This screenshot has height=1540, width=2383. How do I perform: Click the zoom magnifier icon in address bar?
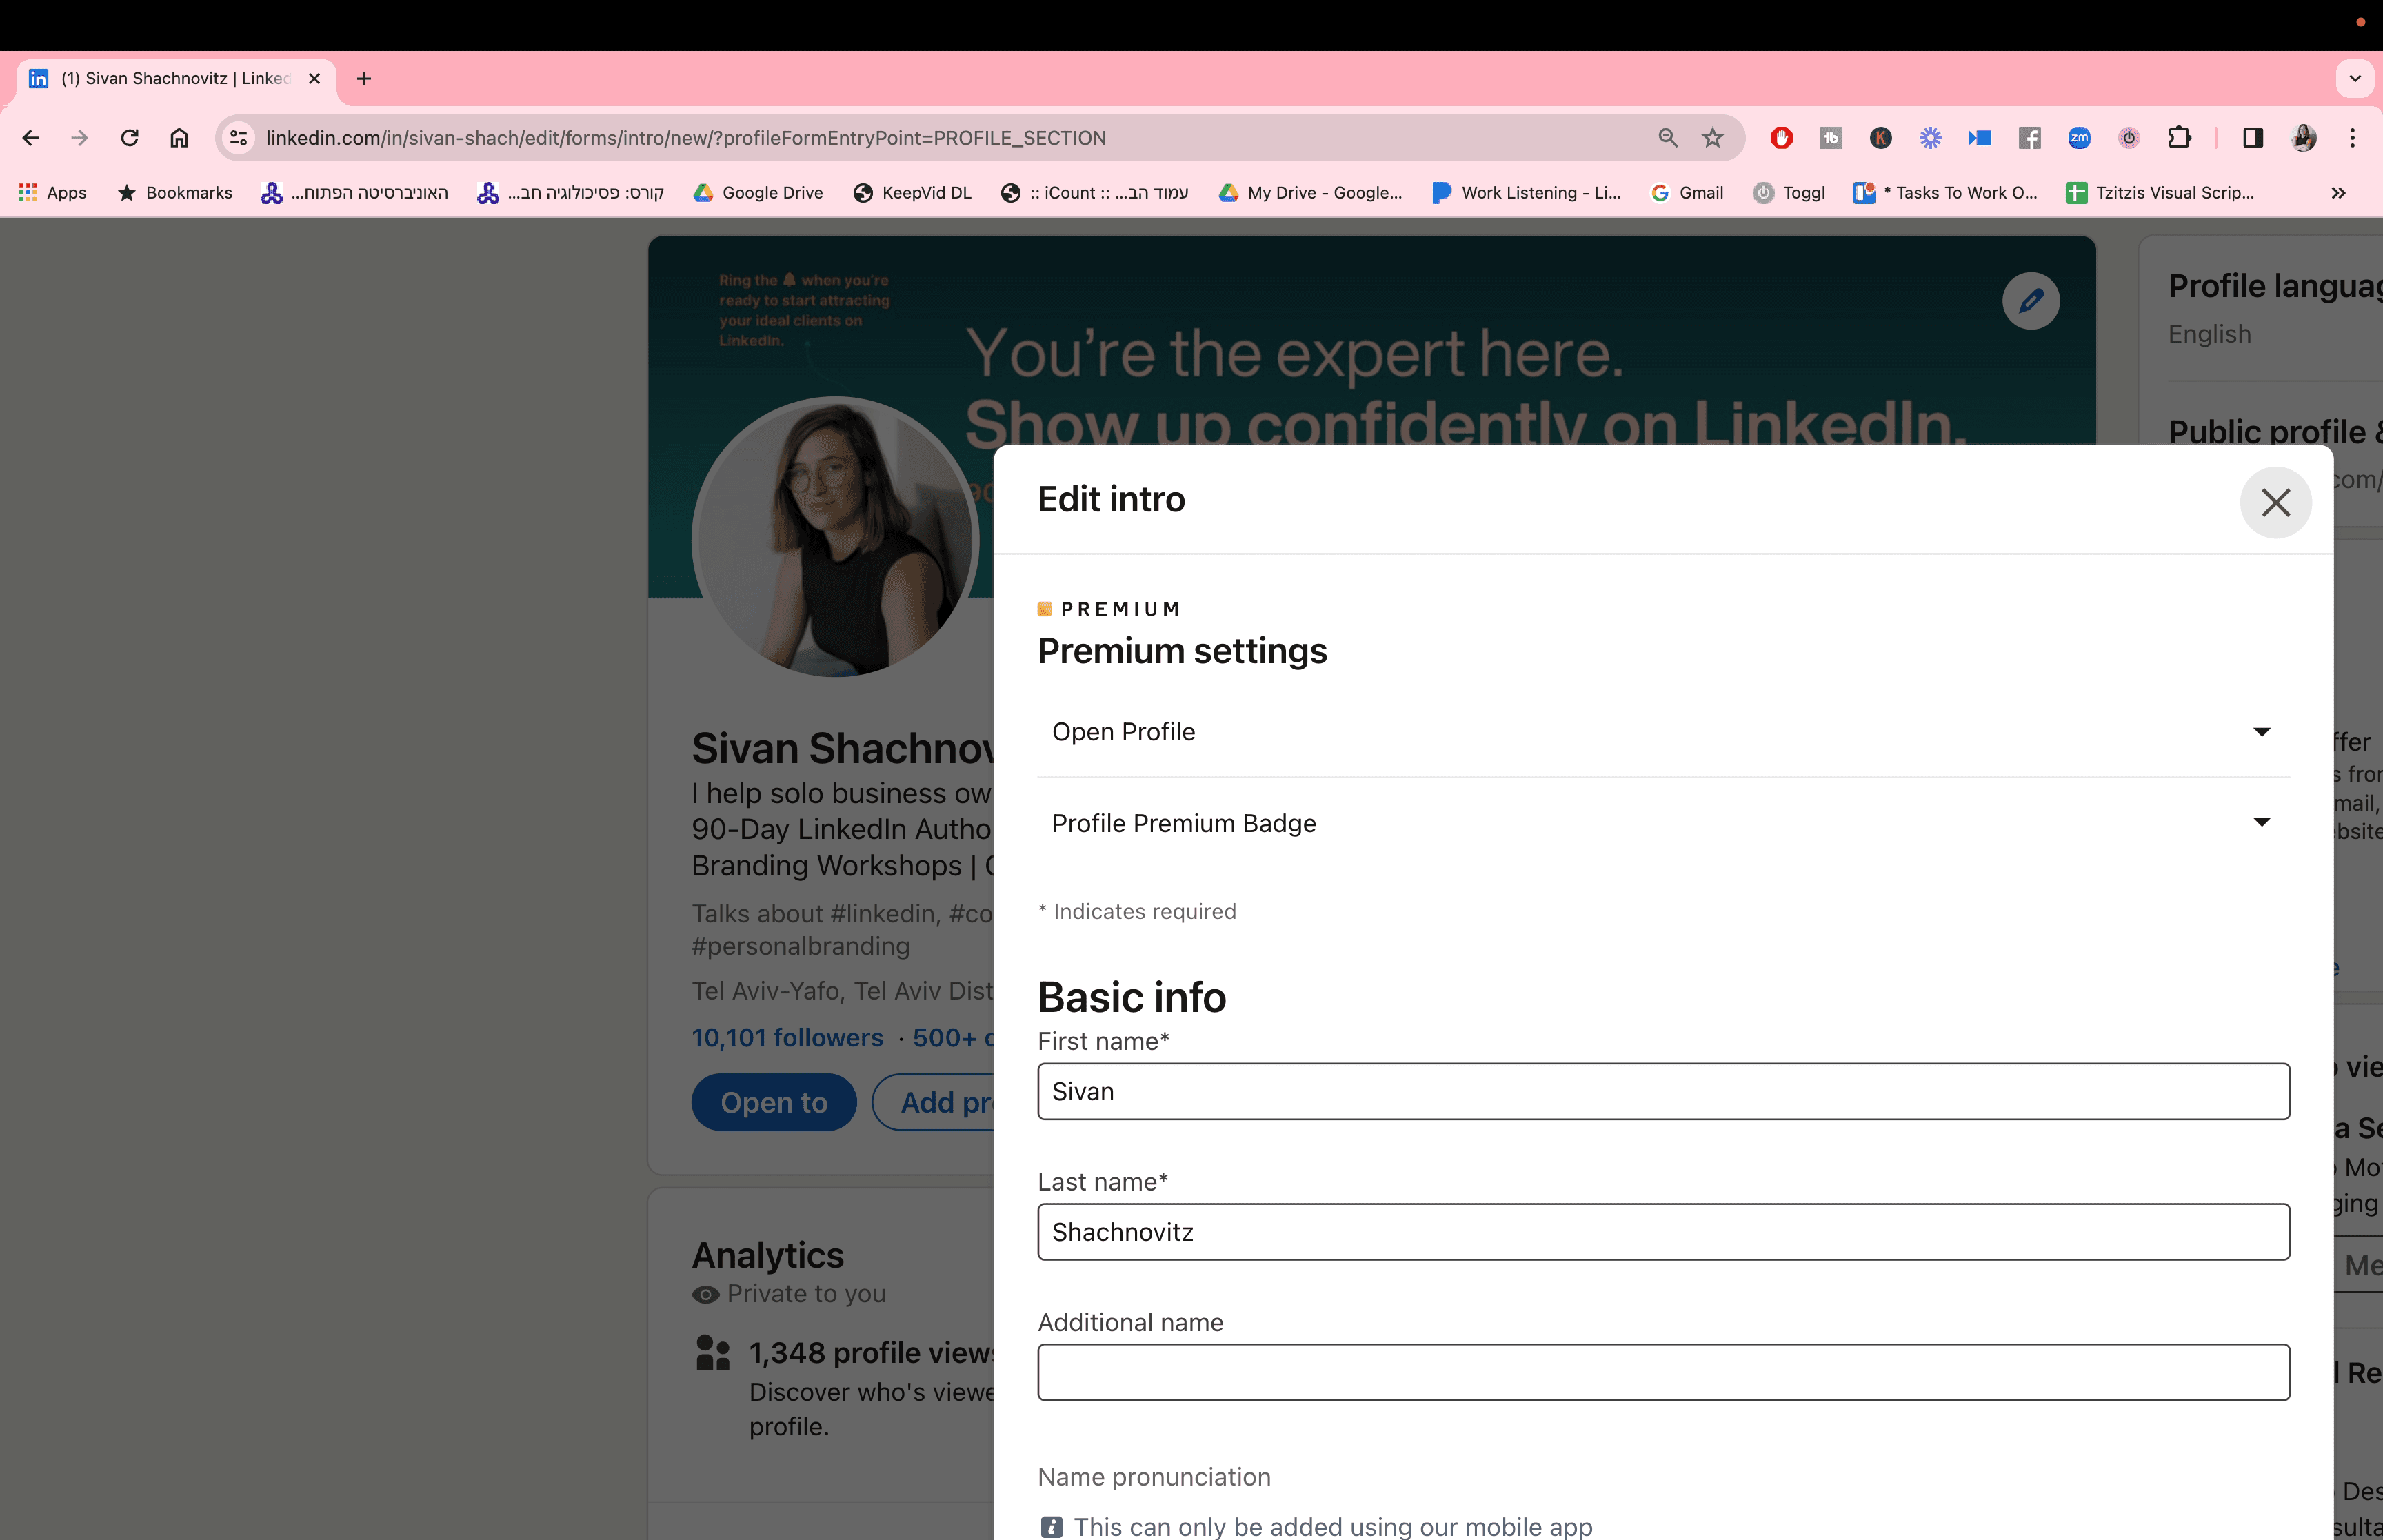(1667, 138)
